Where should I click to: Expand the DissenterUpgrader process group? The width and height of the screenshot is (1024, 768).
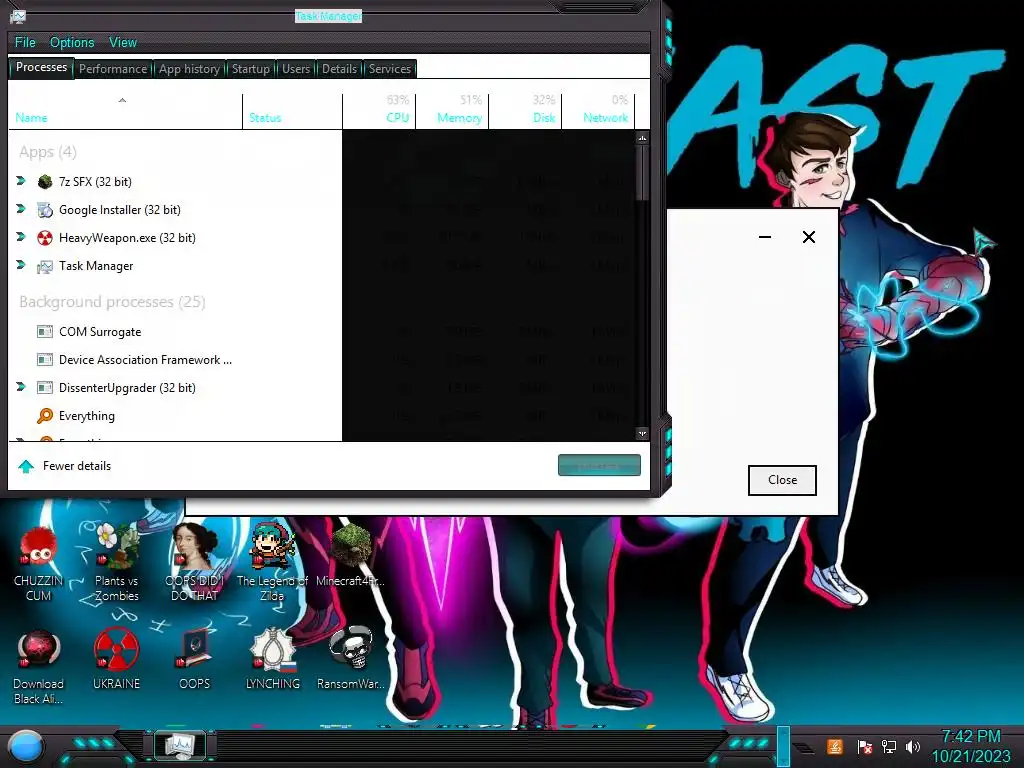click(x=21, y=387)
